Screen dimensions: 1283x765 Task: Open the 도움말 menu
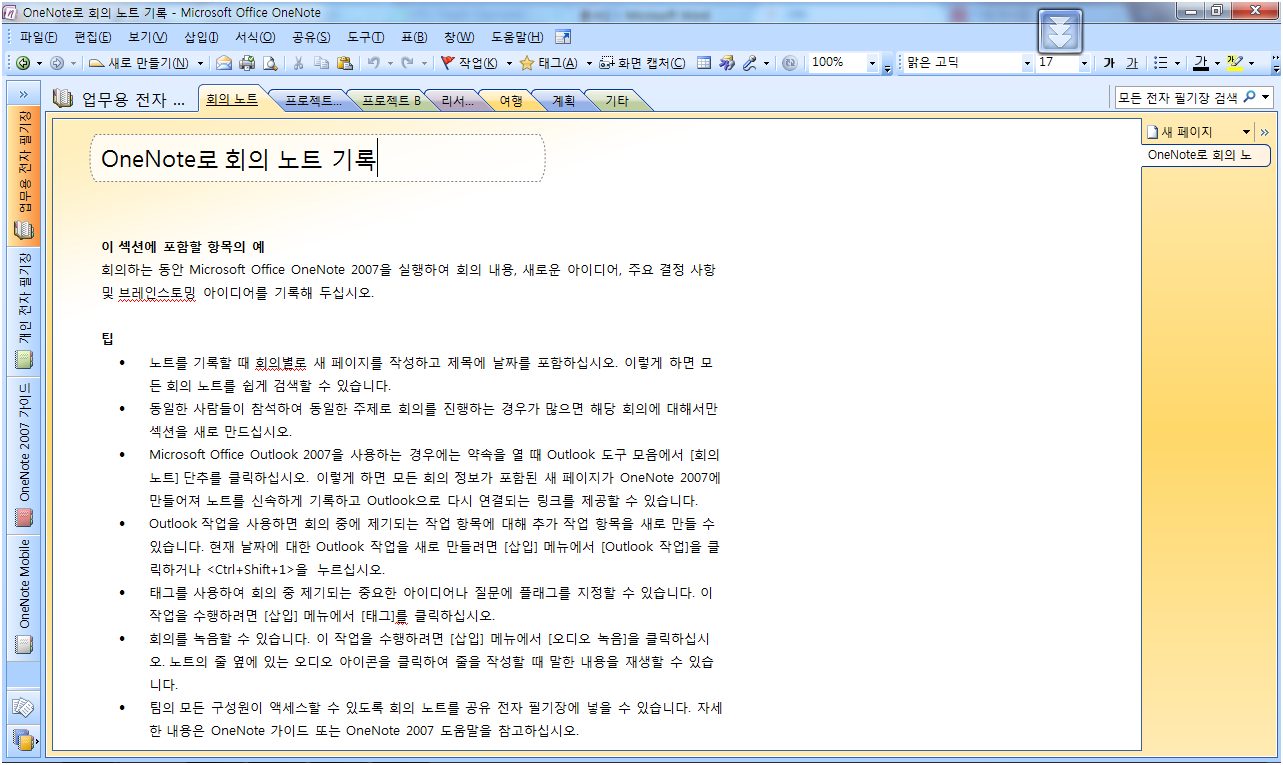517,37
